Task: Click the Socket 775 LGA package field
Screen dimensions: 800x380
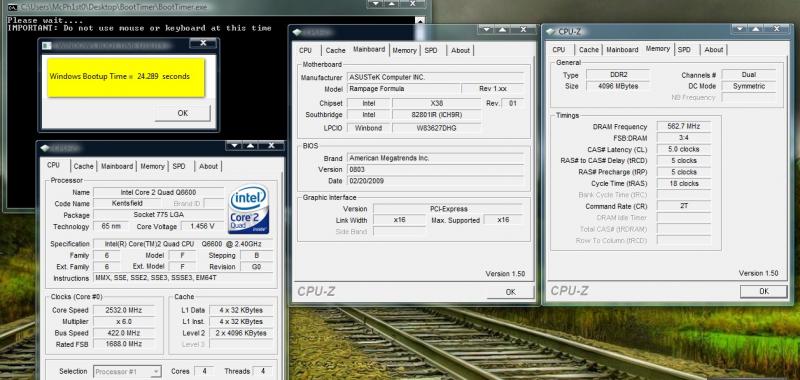Action: [x=159, y=215]
